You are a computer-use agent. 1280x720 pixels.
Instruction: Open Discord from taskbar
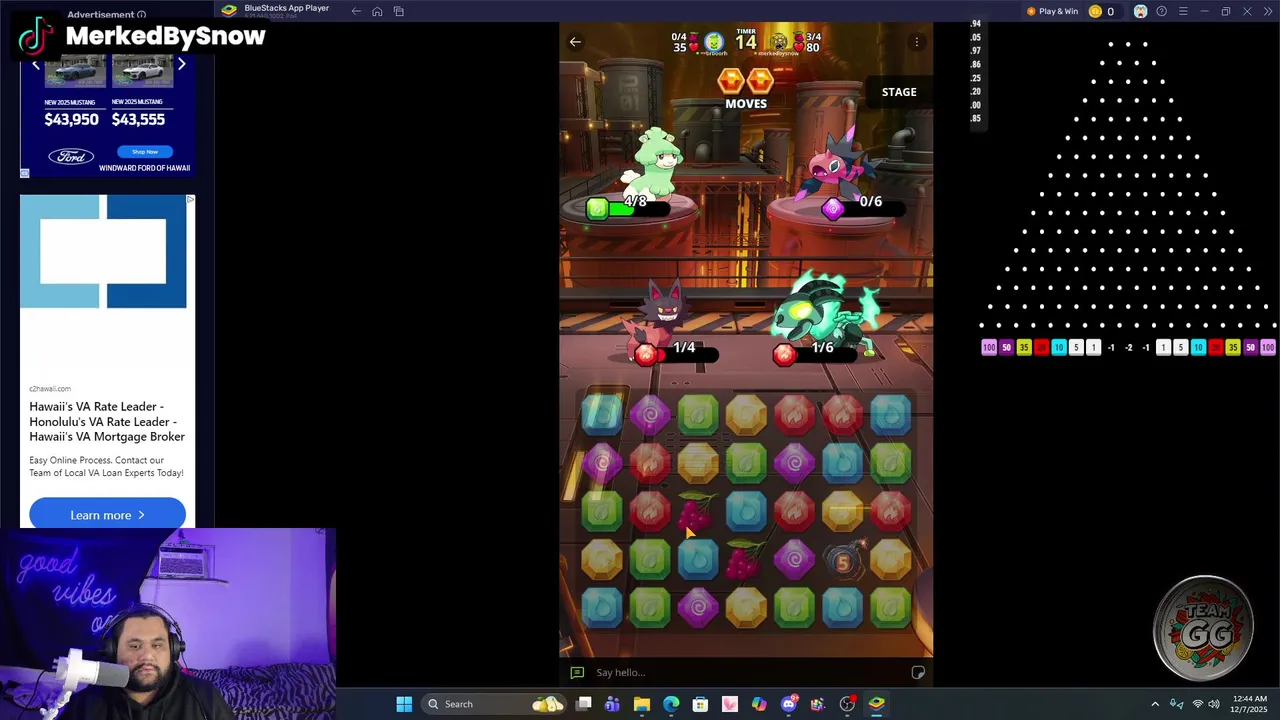click(x=788, y=704)
